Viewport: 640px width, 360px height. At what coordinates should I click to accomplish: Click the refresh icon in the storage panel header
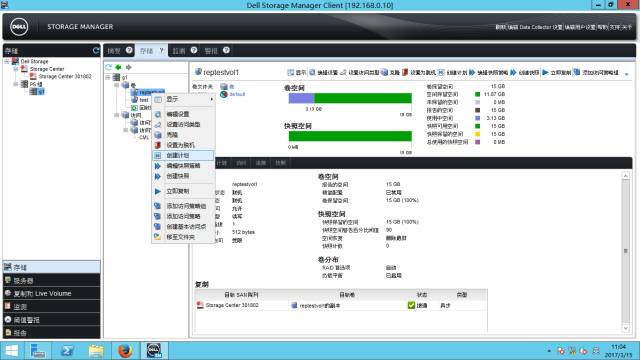click(96, 51)
